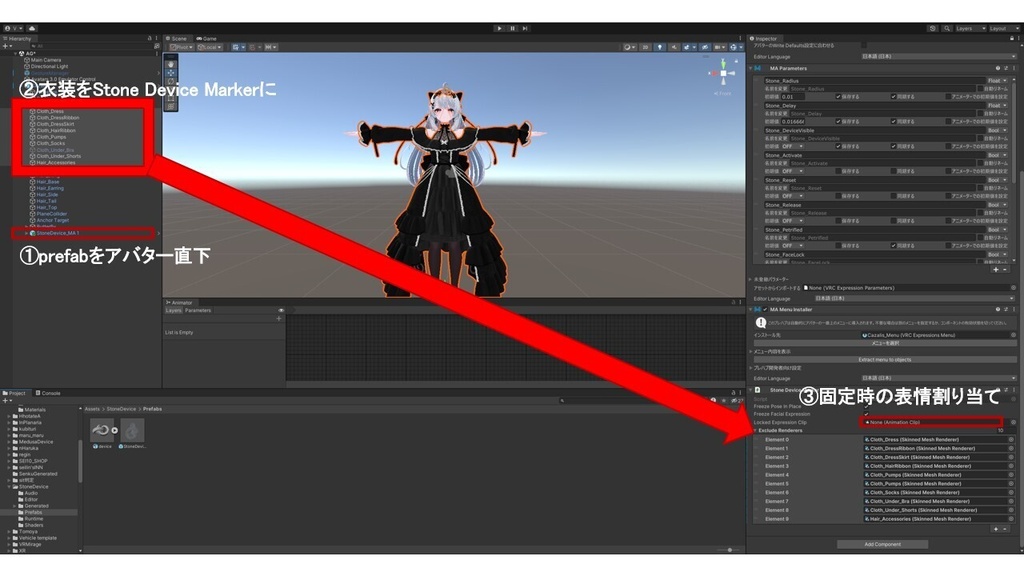Open the undo history icon
Screen dimensions: 1024x576
click(933, 29)
